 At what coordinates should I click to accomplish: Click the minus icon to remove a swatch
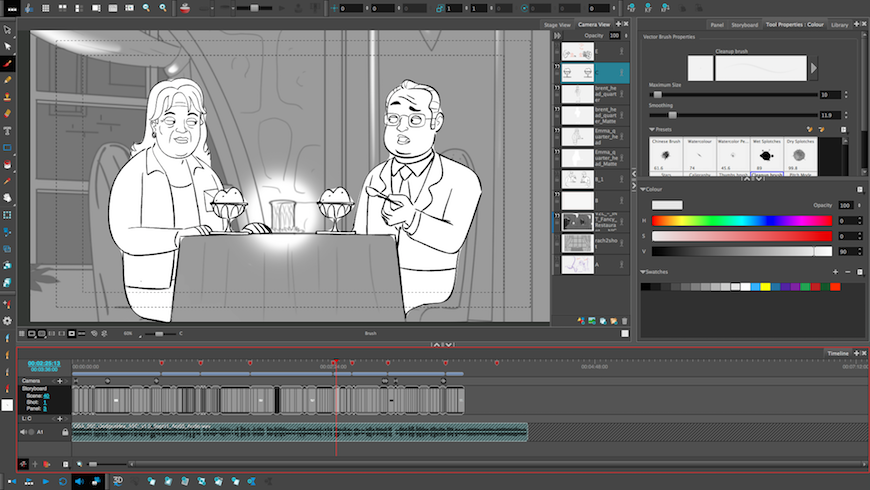848,272
